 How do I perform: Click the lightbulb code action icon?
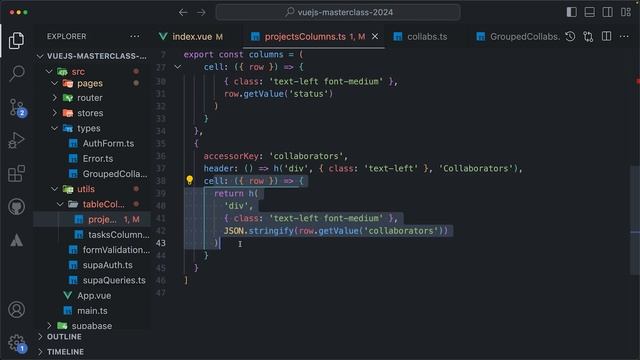tap(189, 180)
